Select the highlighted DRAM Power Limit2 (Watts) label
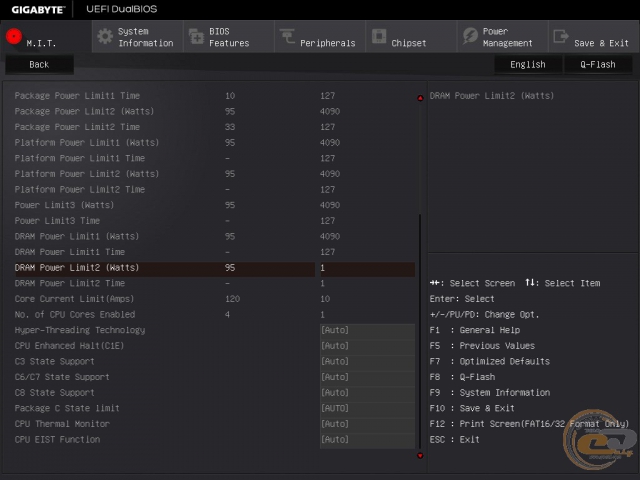The image size is (640, 480). pos(77,268)
